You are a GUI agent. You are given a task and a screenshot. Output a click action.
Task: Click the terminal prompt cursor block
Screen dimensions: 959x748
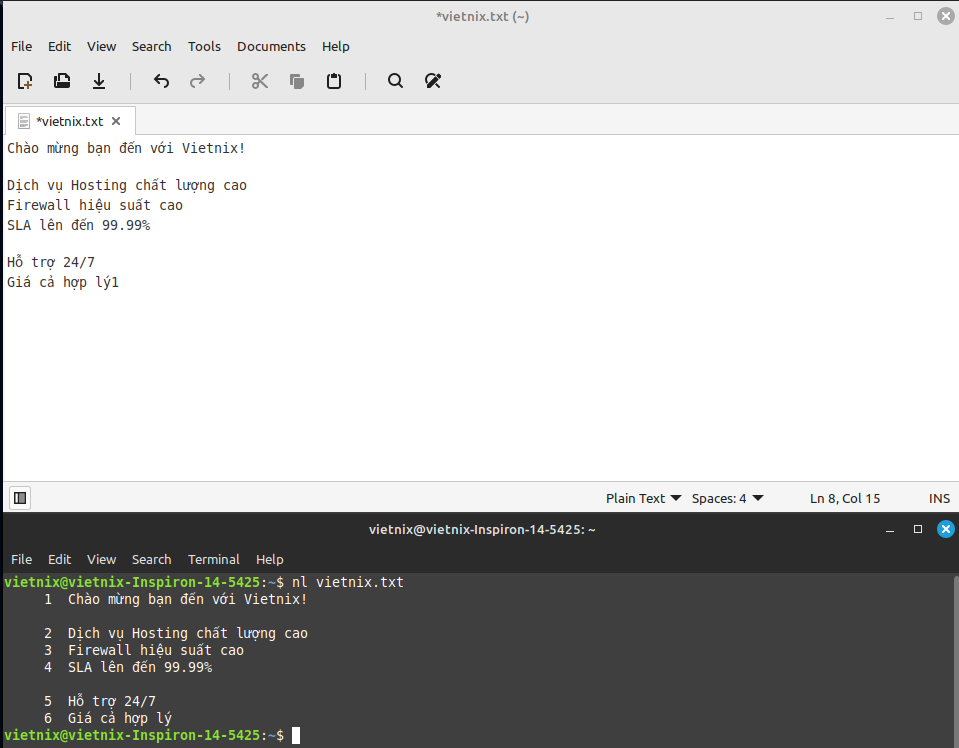pyautogui.click(x=296, y=735)
